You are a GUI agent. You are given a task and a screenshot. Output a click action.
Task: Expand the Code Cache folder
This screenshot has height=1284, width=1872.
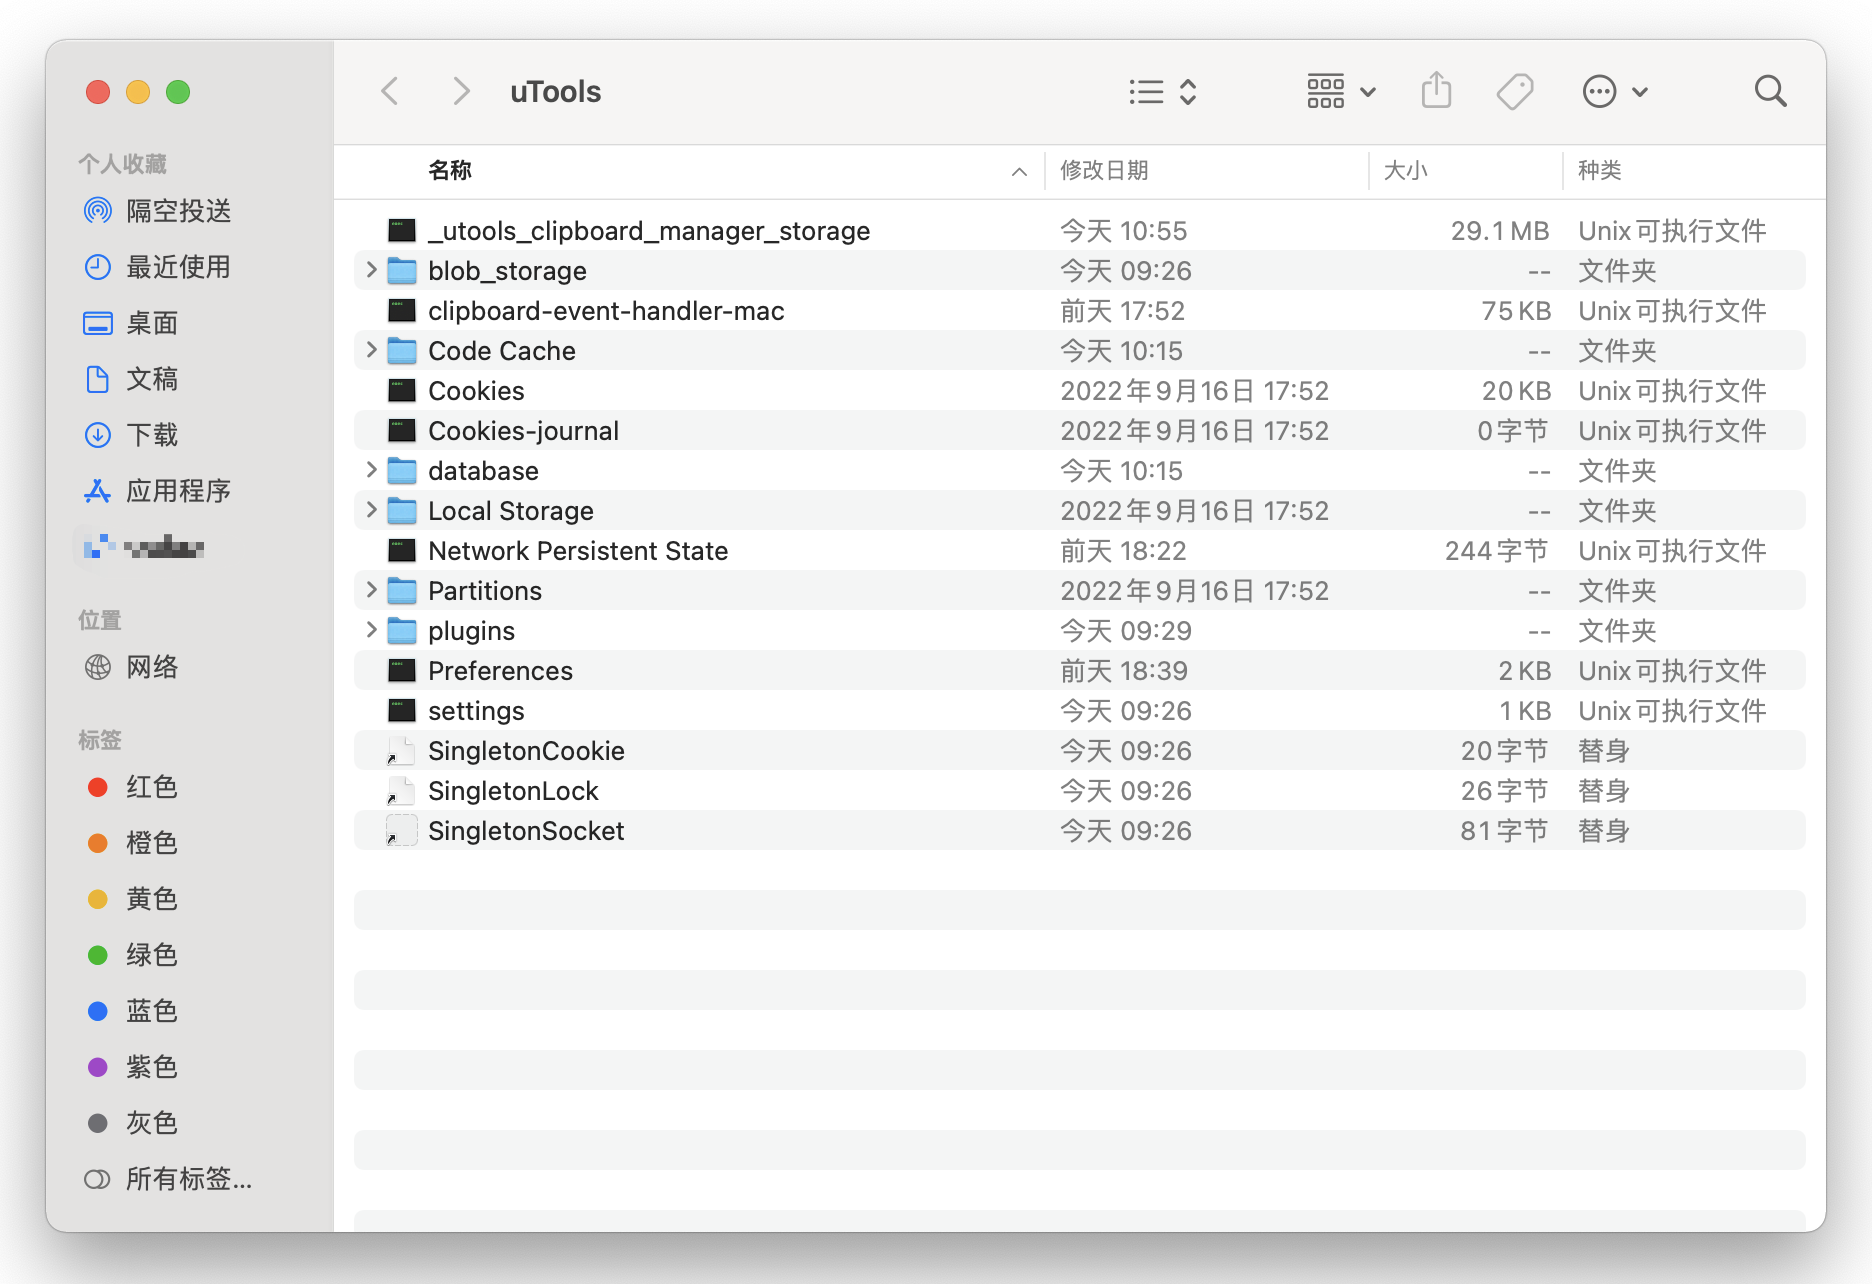371,350
